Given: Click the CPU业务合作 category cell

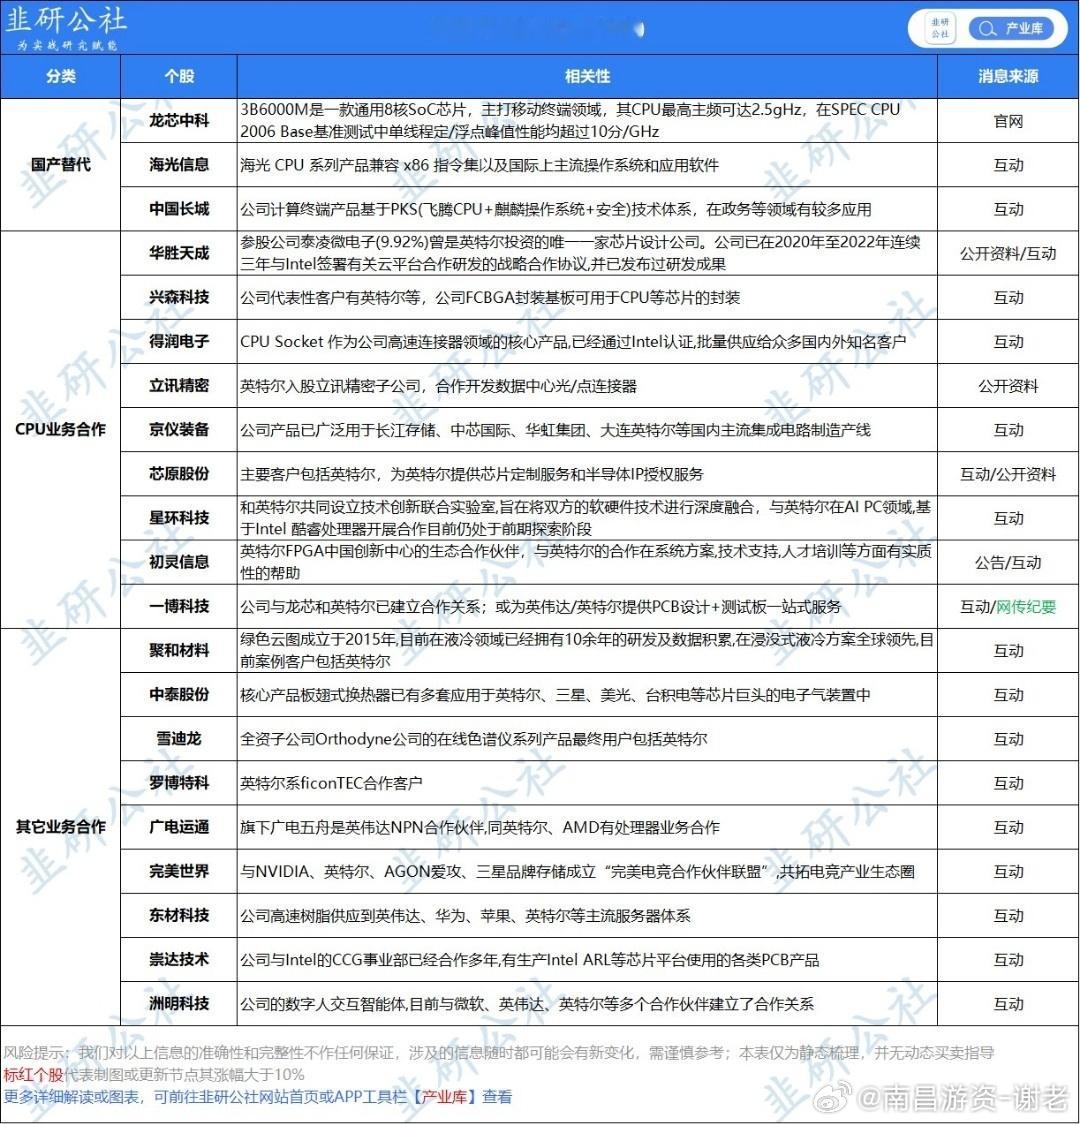Looking at the screenshot, I should [x=61, y=429].
